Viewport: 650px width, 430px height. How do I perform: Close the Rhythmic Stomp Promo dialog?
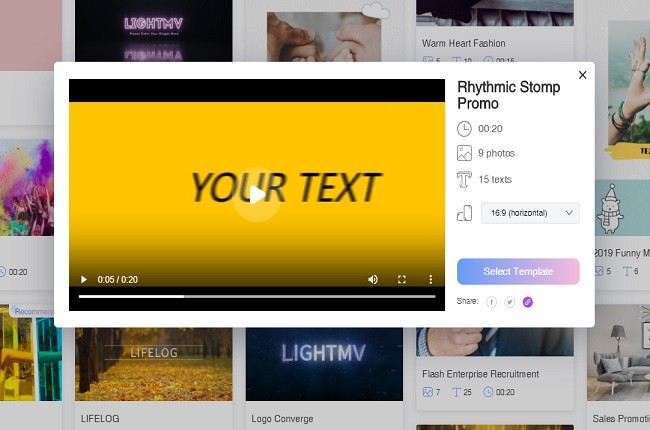click(582, 75)
